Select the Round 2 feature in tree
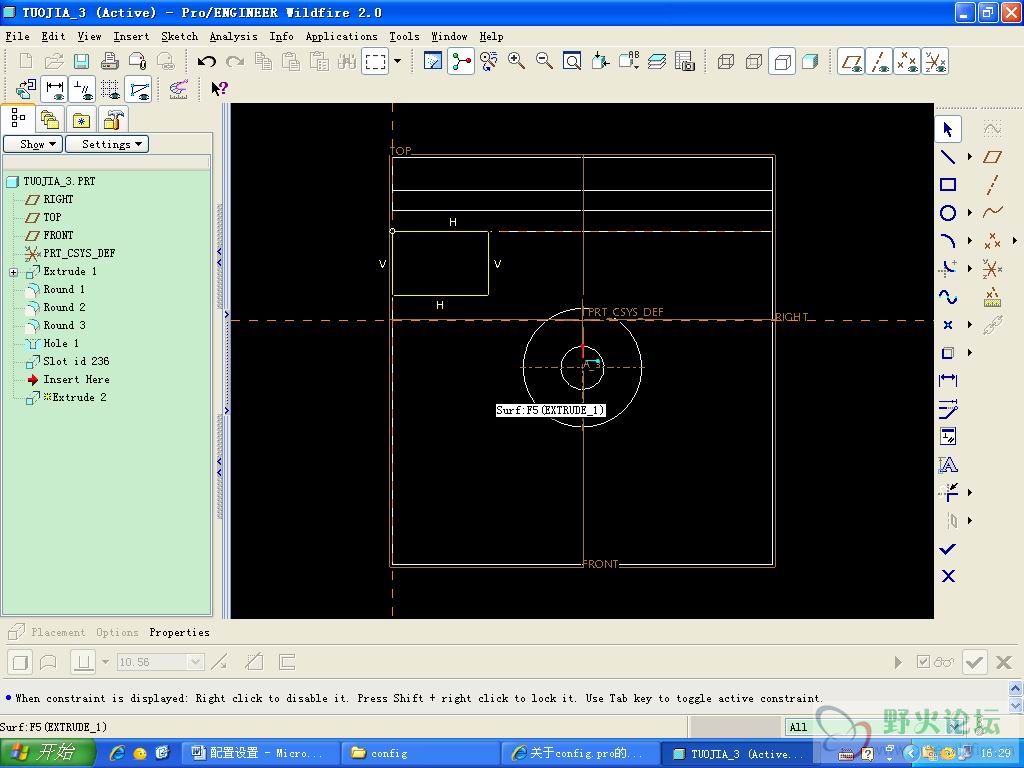This screenshot has width=1024, height=768. pyautogui.click(x=64, y=307)
